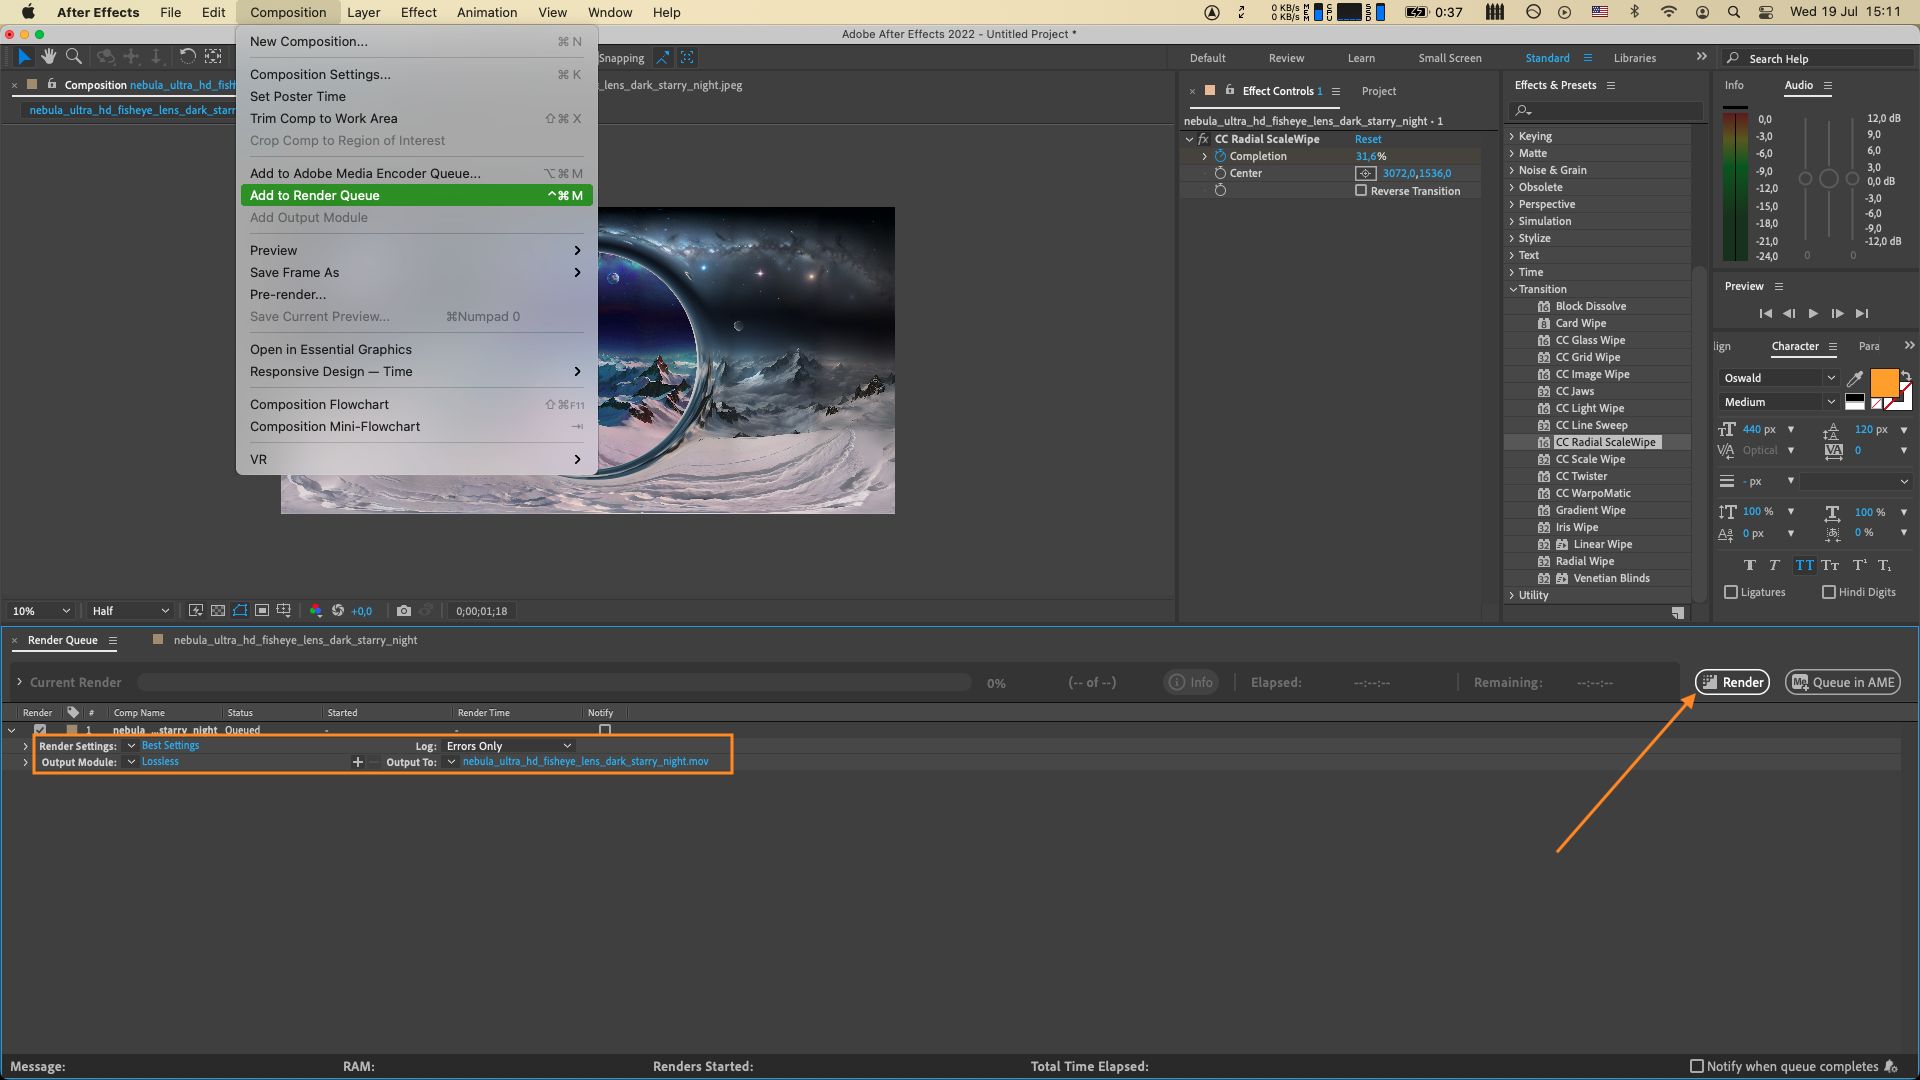The width and height of the screenshot is (1920, 1080).
Task: Select the Zoom magnifier tool
Action: [73, 57]
